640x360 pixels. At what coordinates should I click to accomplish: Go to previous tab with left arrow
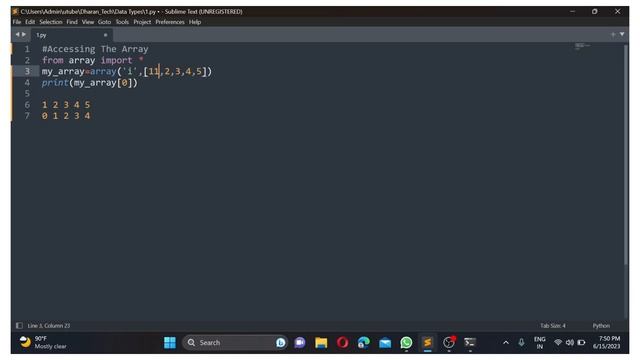pyautogui.click(x=18, y=35)
